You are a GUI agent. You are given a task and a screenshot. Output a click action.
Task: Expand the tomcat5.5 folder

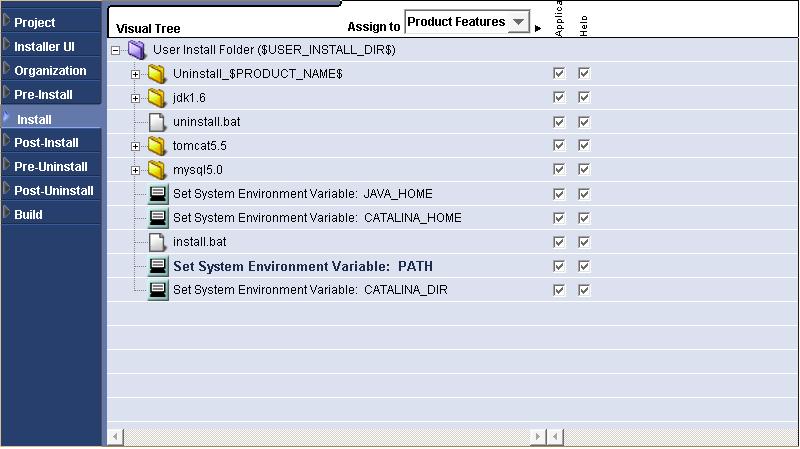(x=135, y=146)
